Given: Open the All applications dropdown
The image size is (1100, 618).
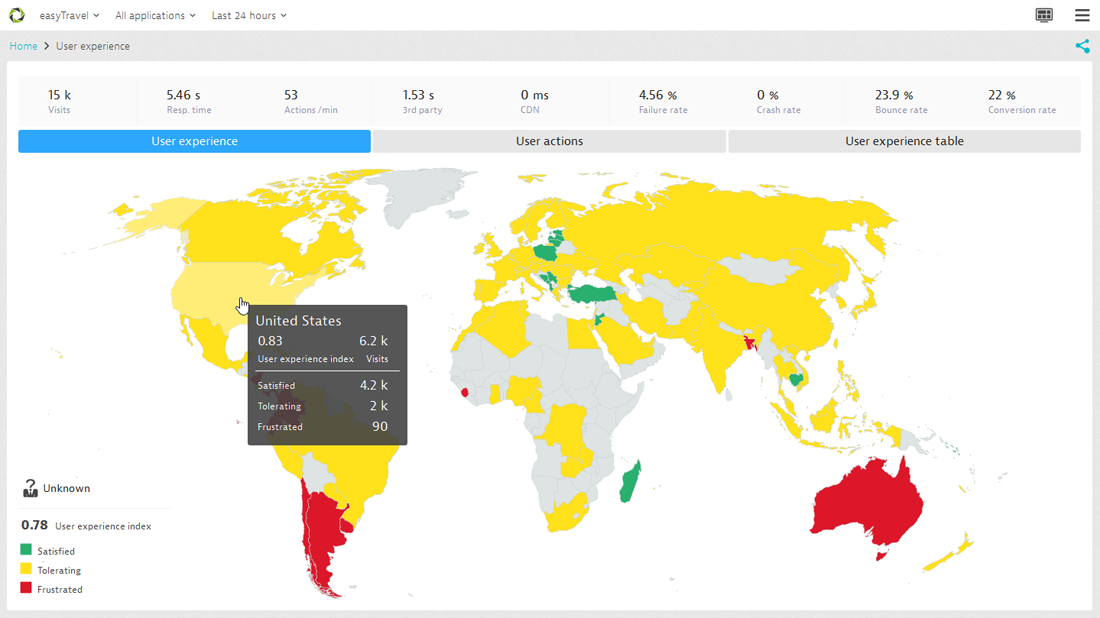Looking at the screenshot, I should click(x=155, y=15).
